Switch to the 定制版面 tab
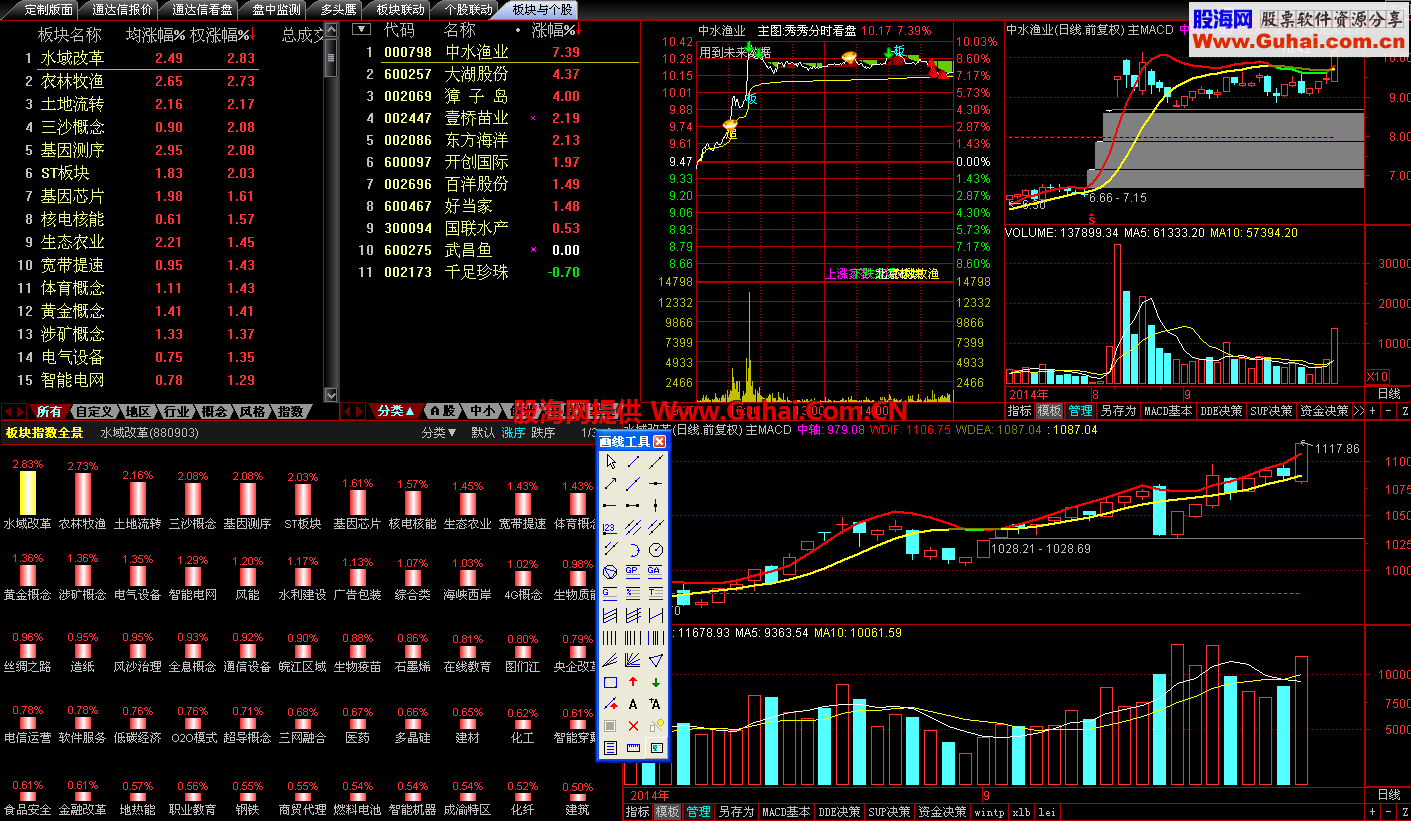The image size is (1411, 821). coord(48,9)
